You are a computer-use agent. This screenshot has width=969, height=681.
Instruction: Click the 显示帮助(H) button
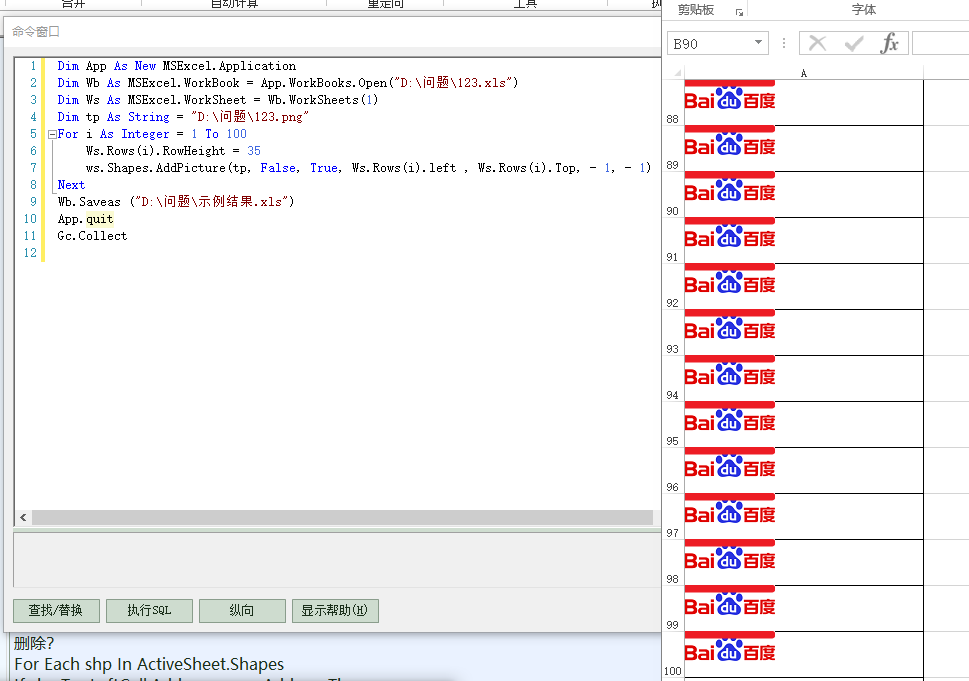pyautogui.click(x=335, y=610)
